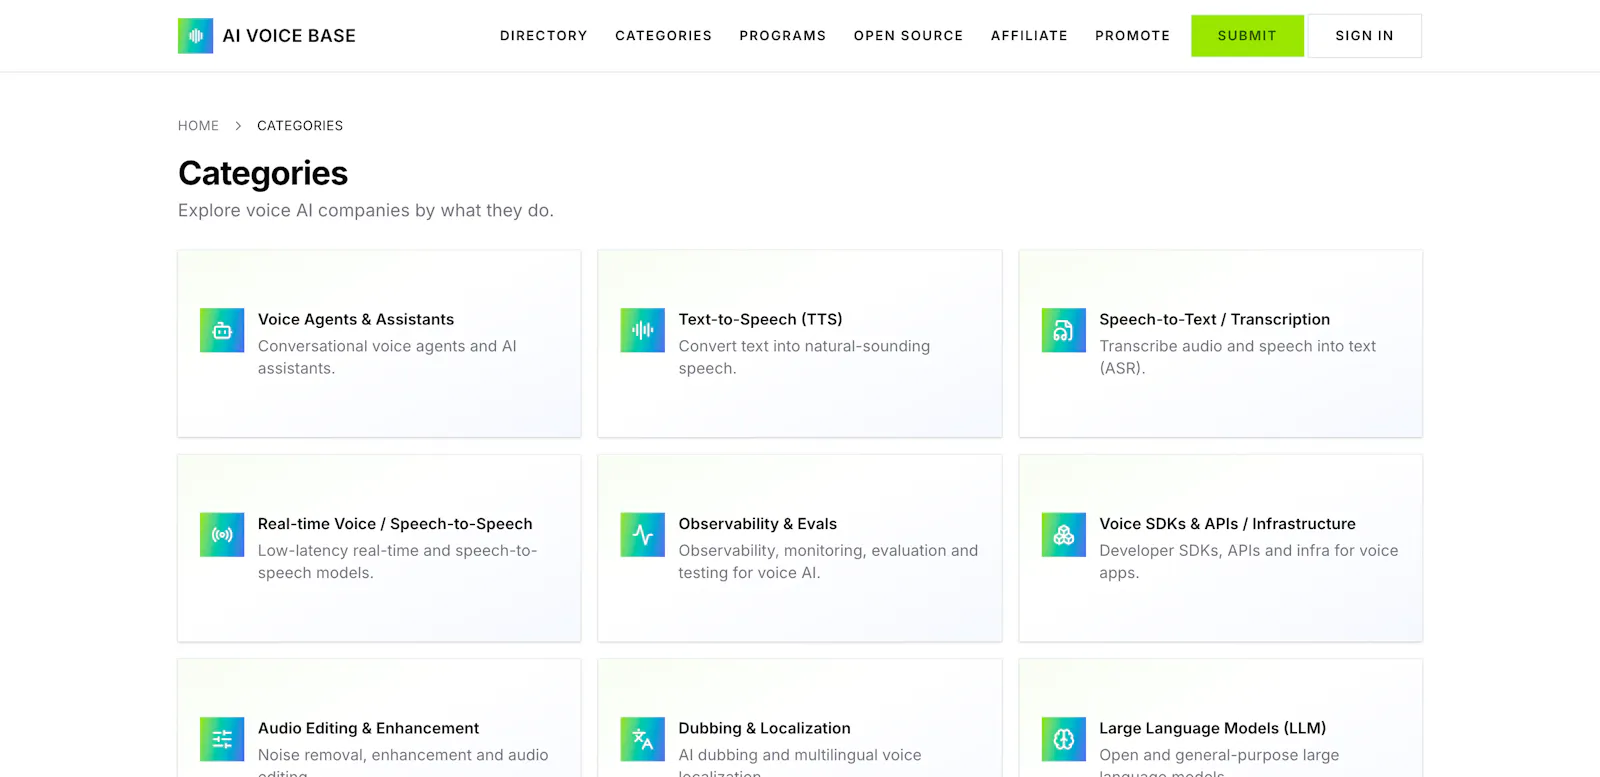
Task: Open the Directory nav item
Action: pyautogui.click(x=544, y=36)
